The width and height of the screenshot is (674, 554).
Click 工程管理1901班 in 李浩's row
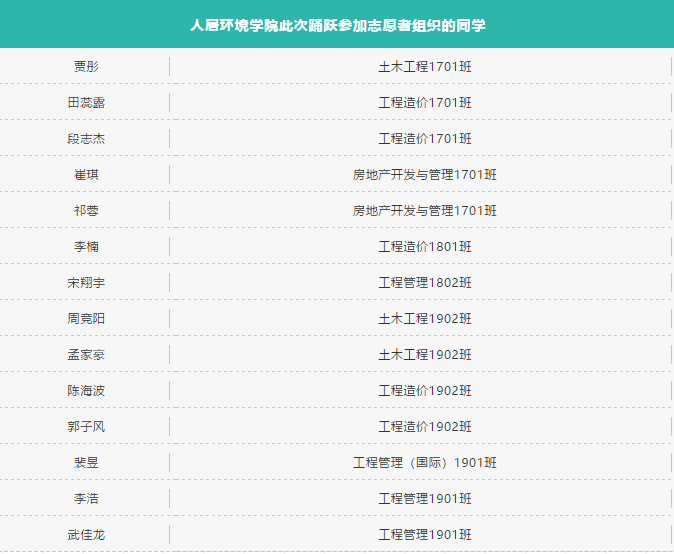[425, 499]
